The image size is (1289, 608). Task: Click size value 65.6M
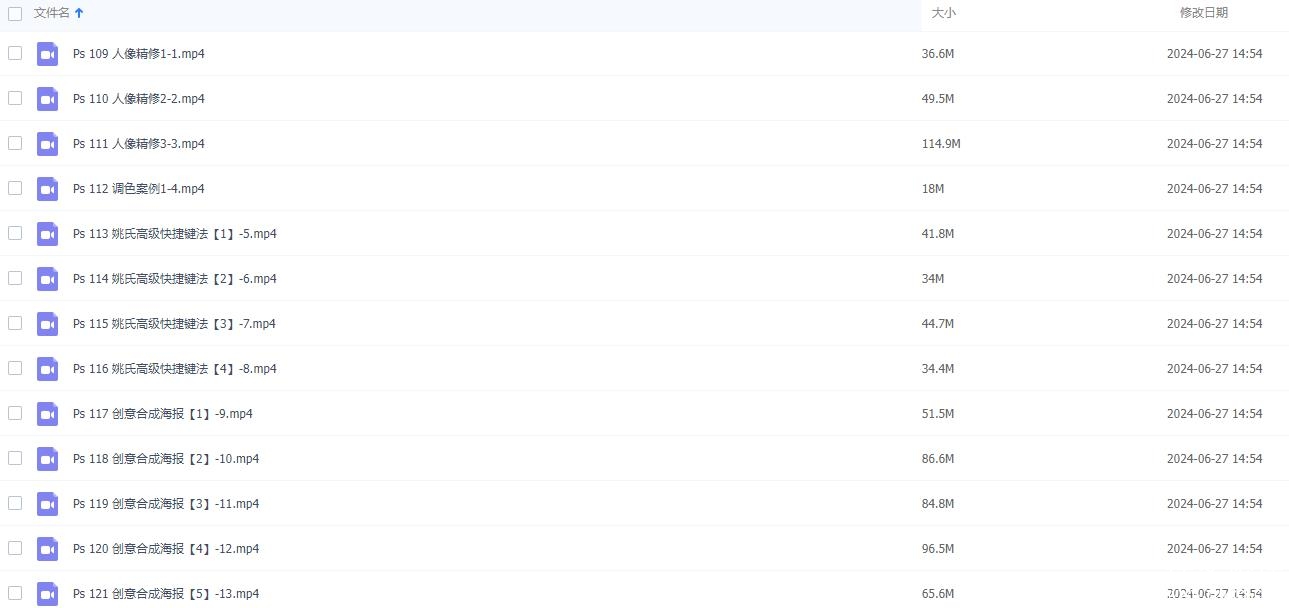point(938,594)
